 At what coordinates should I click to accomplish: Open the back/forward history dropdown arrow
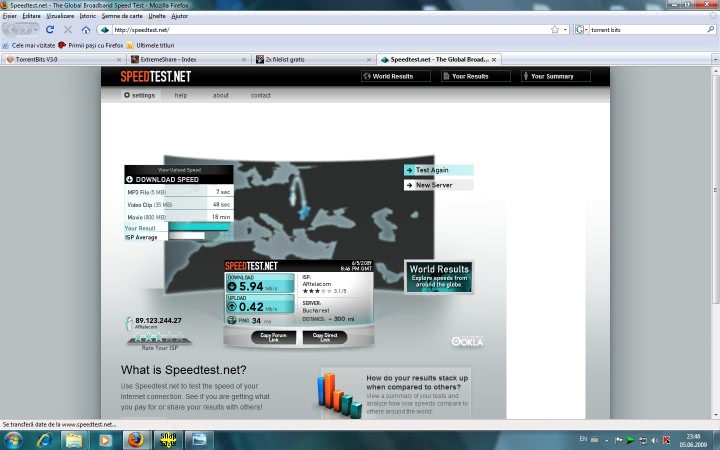pos(36,30)
